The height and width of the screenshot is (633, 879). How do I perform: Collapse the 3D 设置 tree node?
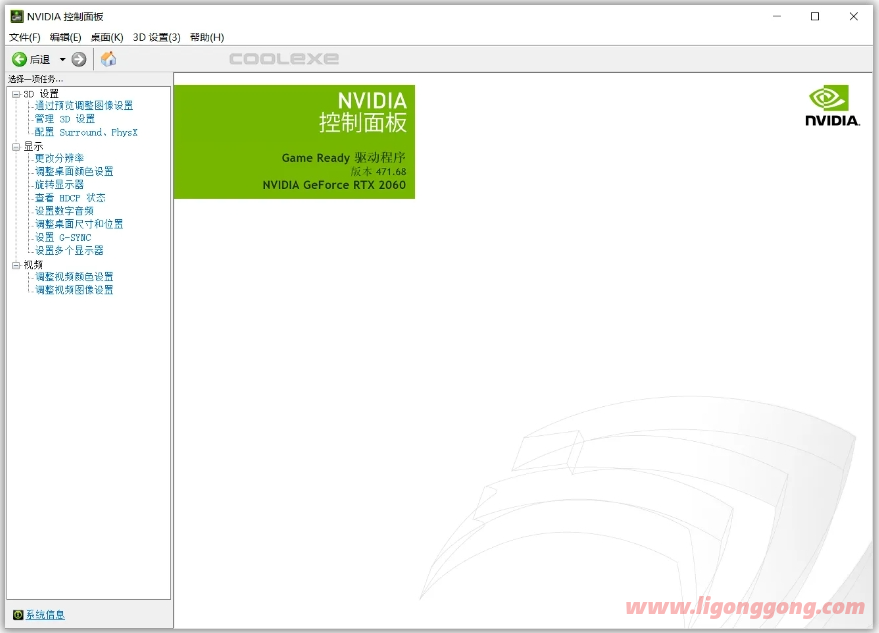(16, 94)
